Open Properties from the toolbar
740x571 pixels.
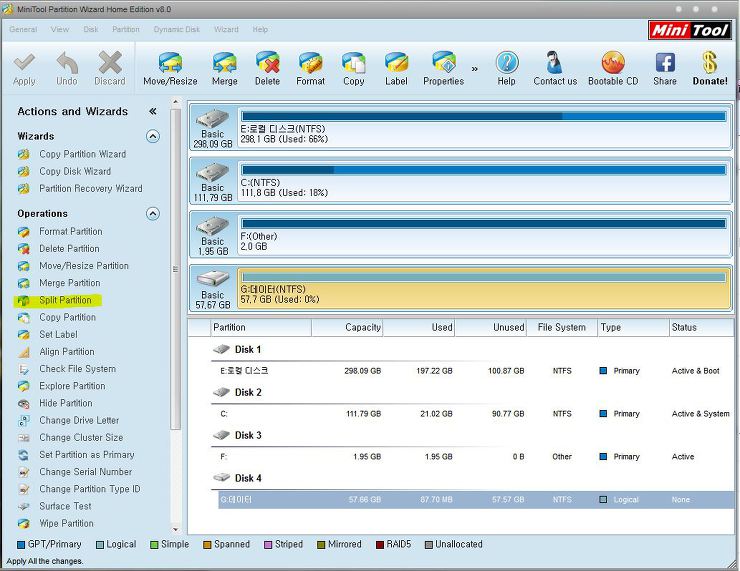tap(444, 68)
